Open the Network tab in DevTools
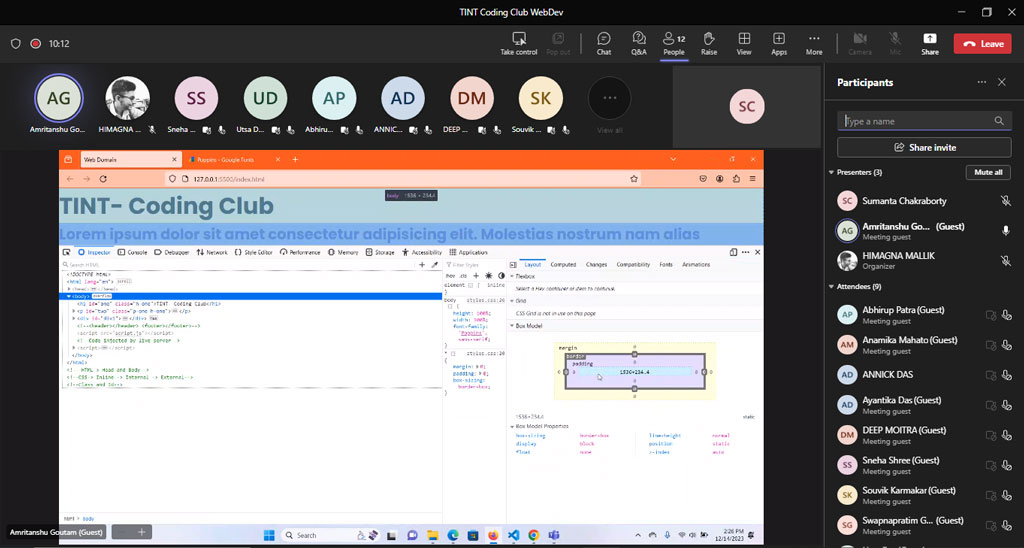The width and height of the screenshot is (1024, 548). pos(212,252)
